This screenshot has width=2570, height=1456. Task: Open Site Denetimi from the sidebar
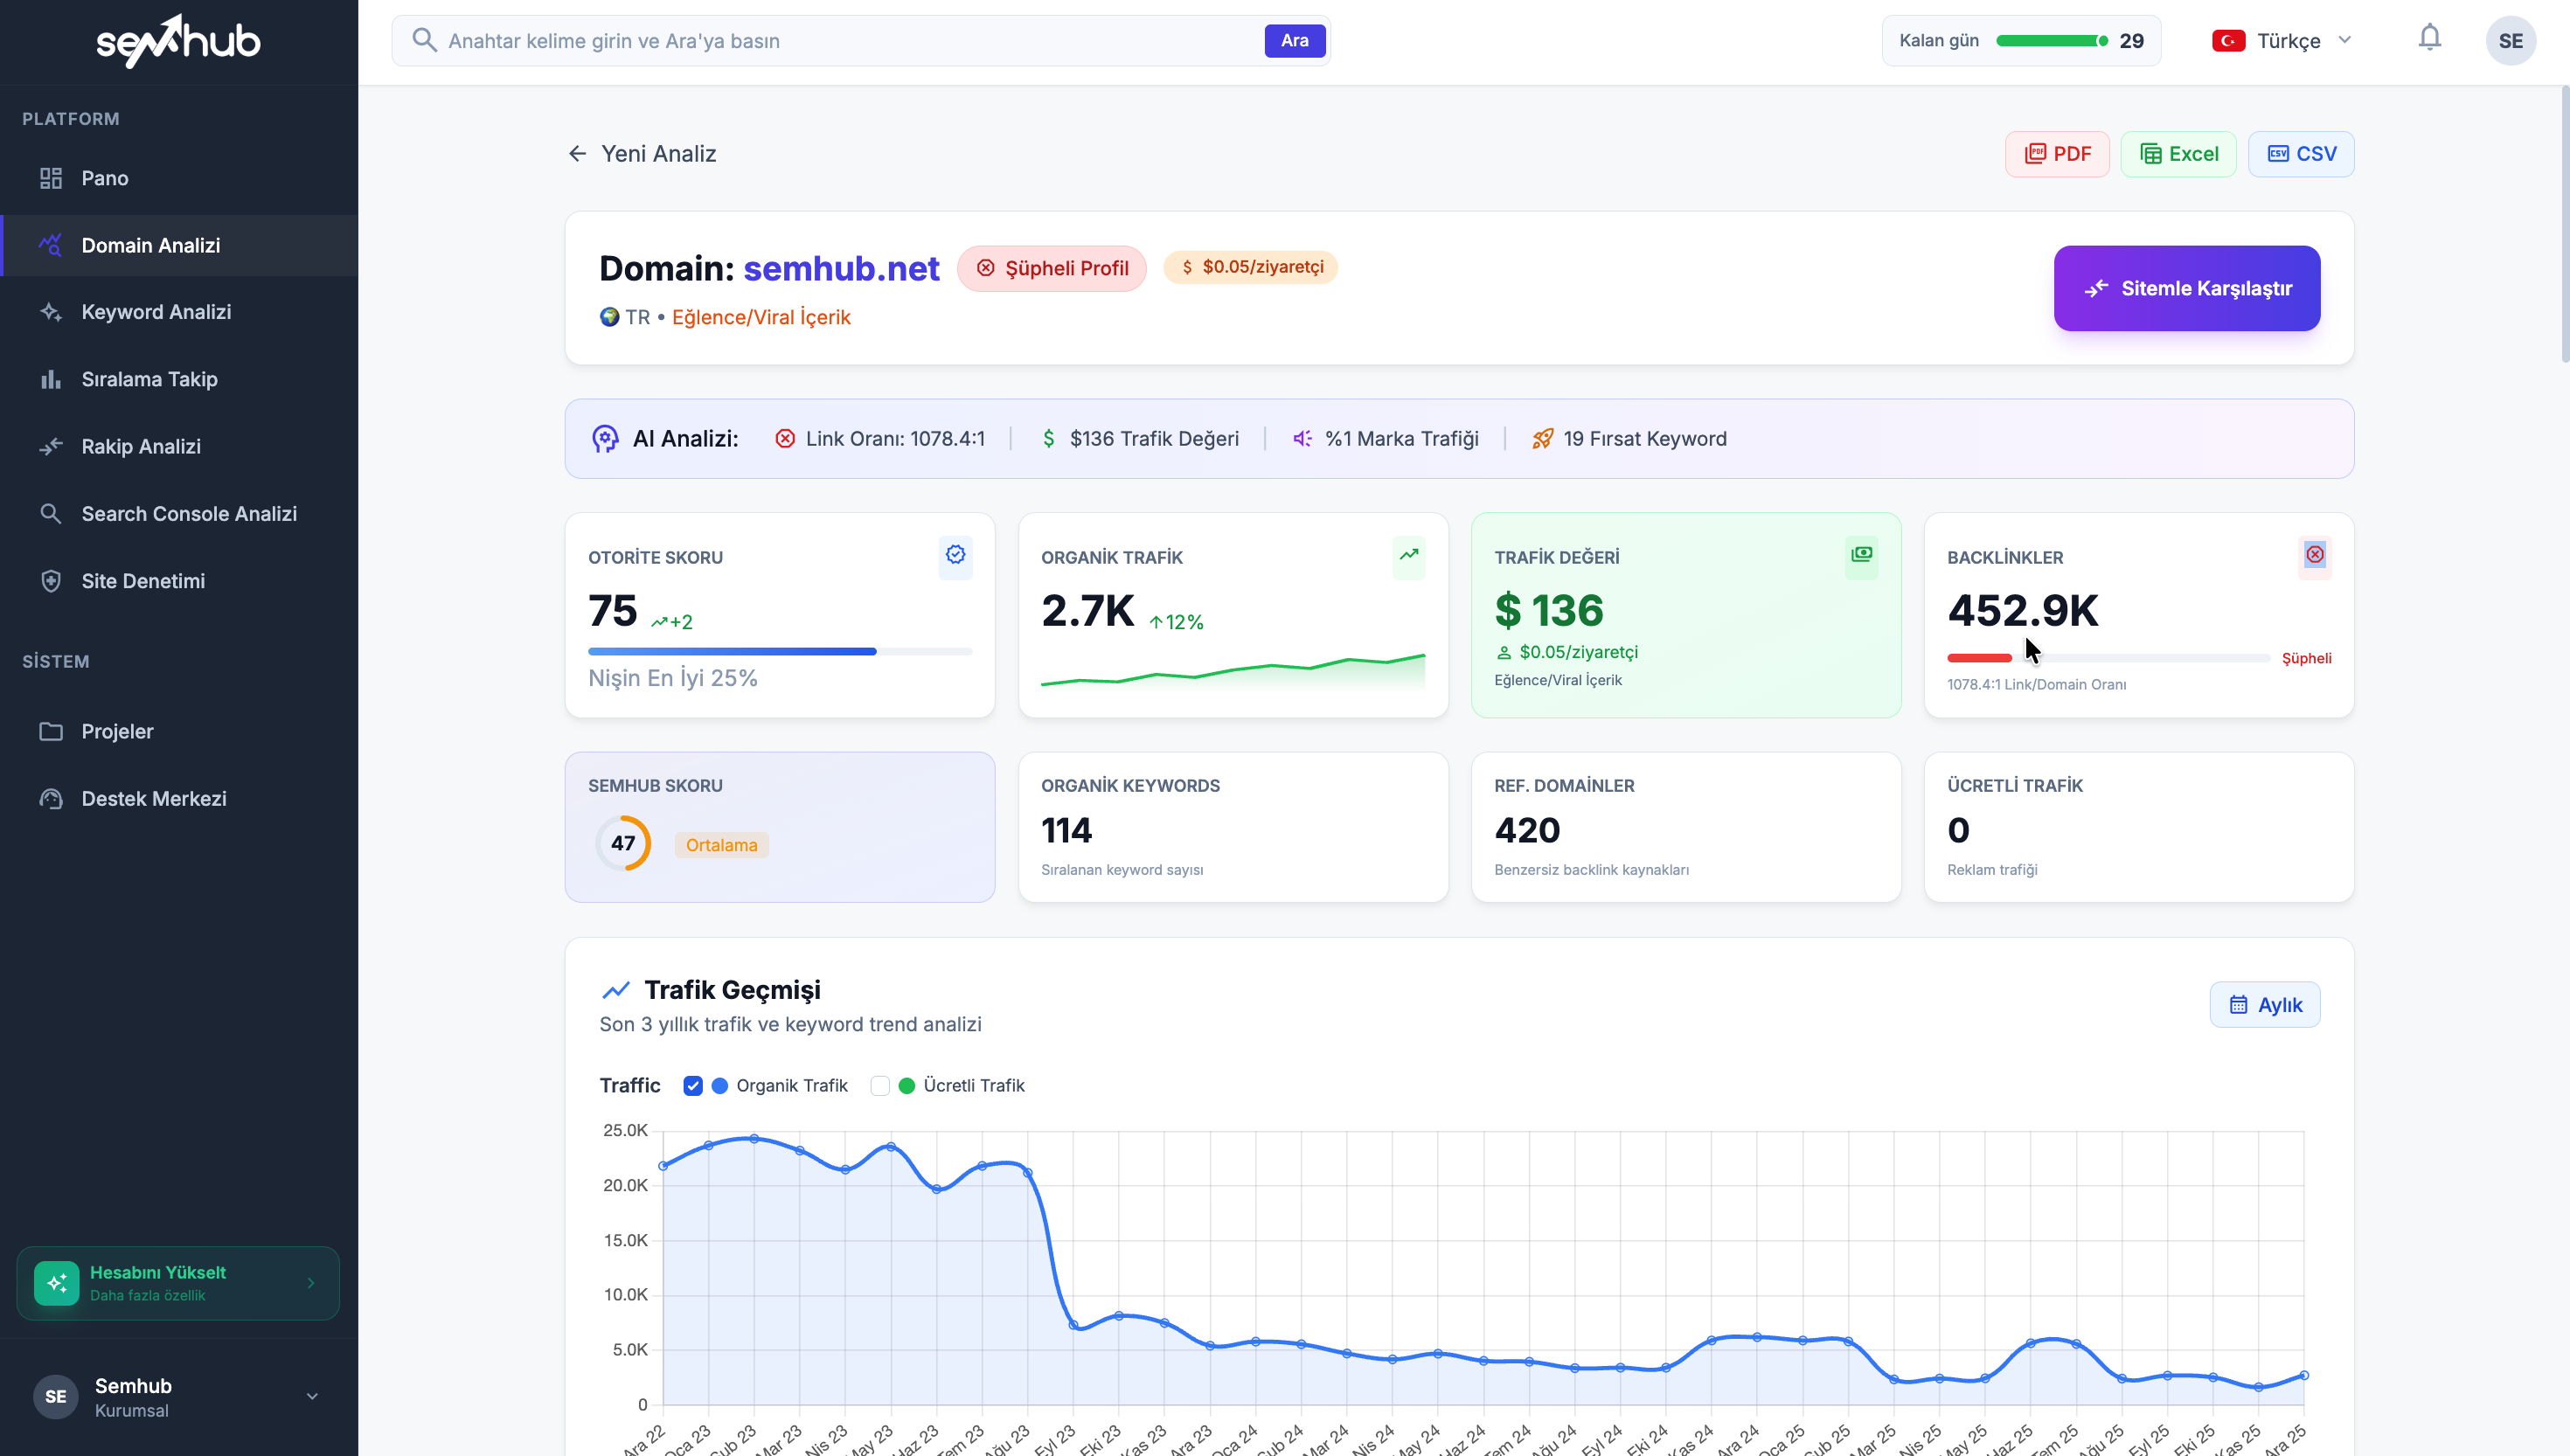click(x=143, y=581)
